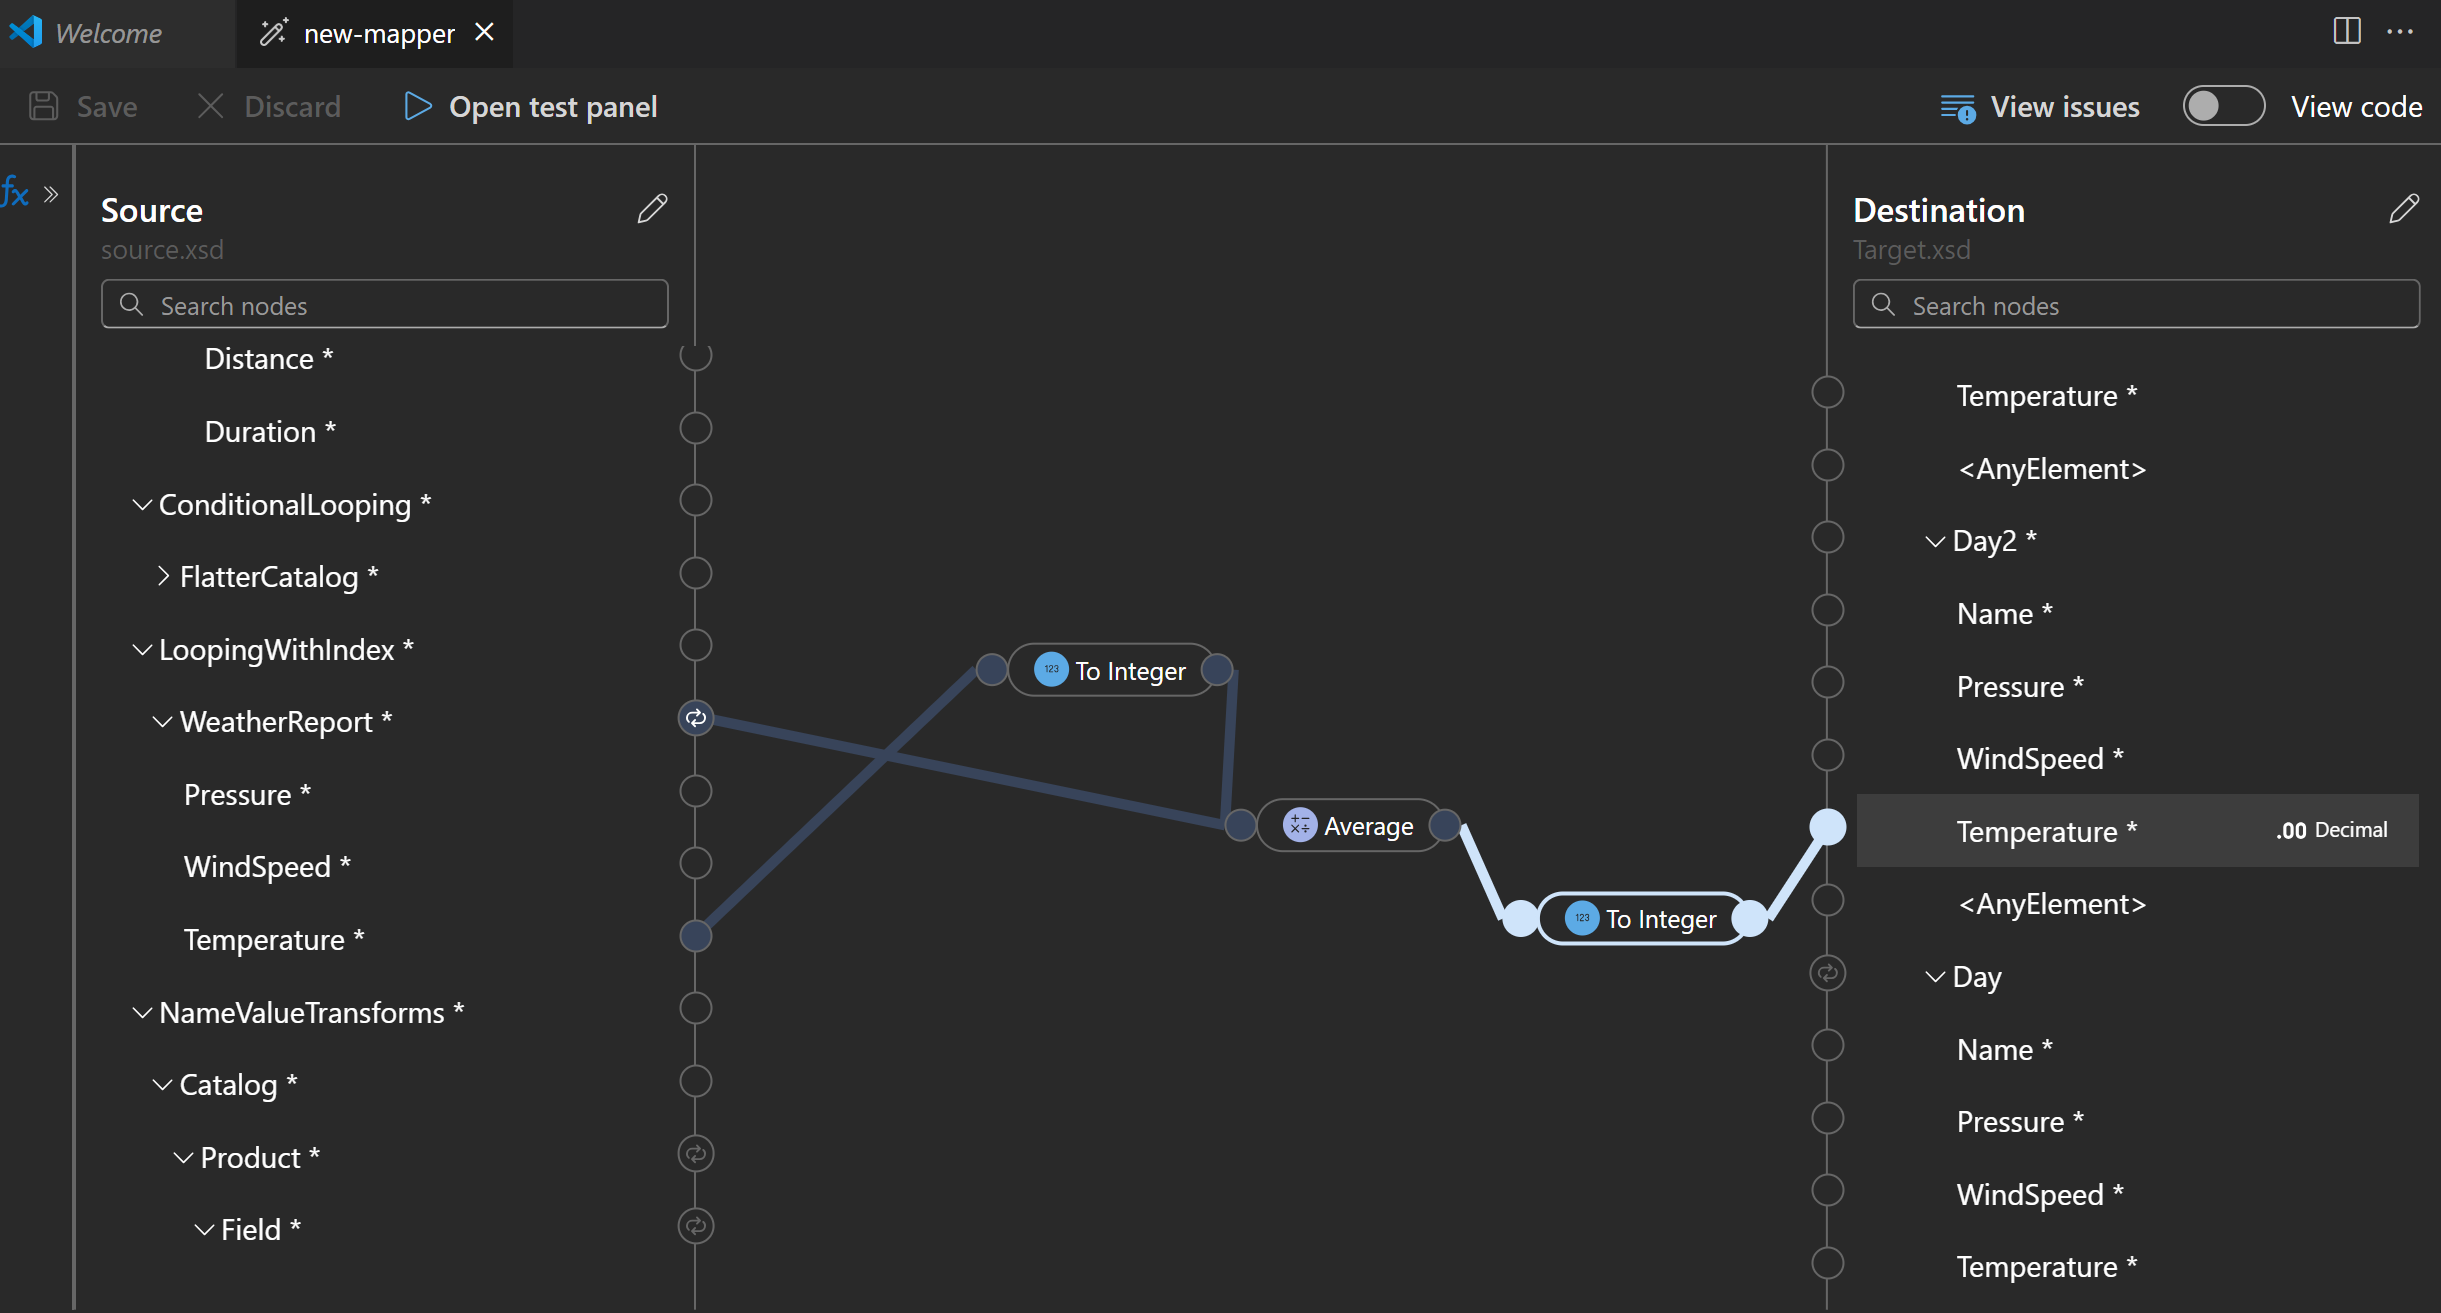Open the fx functions panel icon

pos(15,191)
